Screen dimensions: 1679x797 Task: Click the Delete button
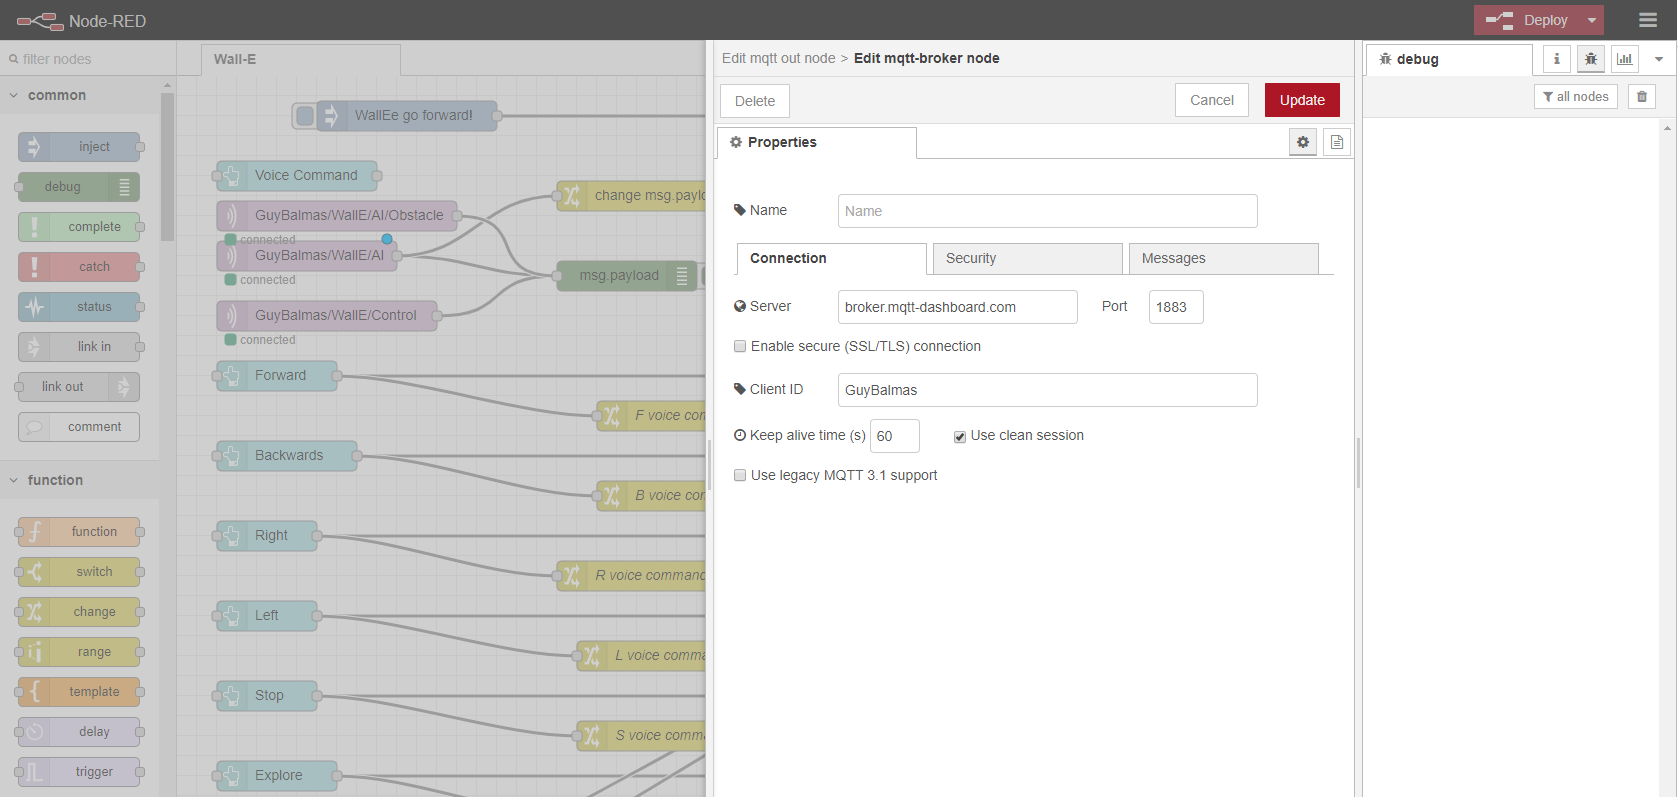click(x=755, y=101)
